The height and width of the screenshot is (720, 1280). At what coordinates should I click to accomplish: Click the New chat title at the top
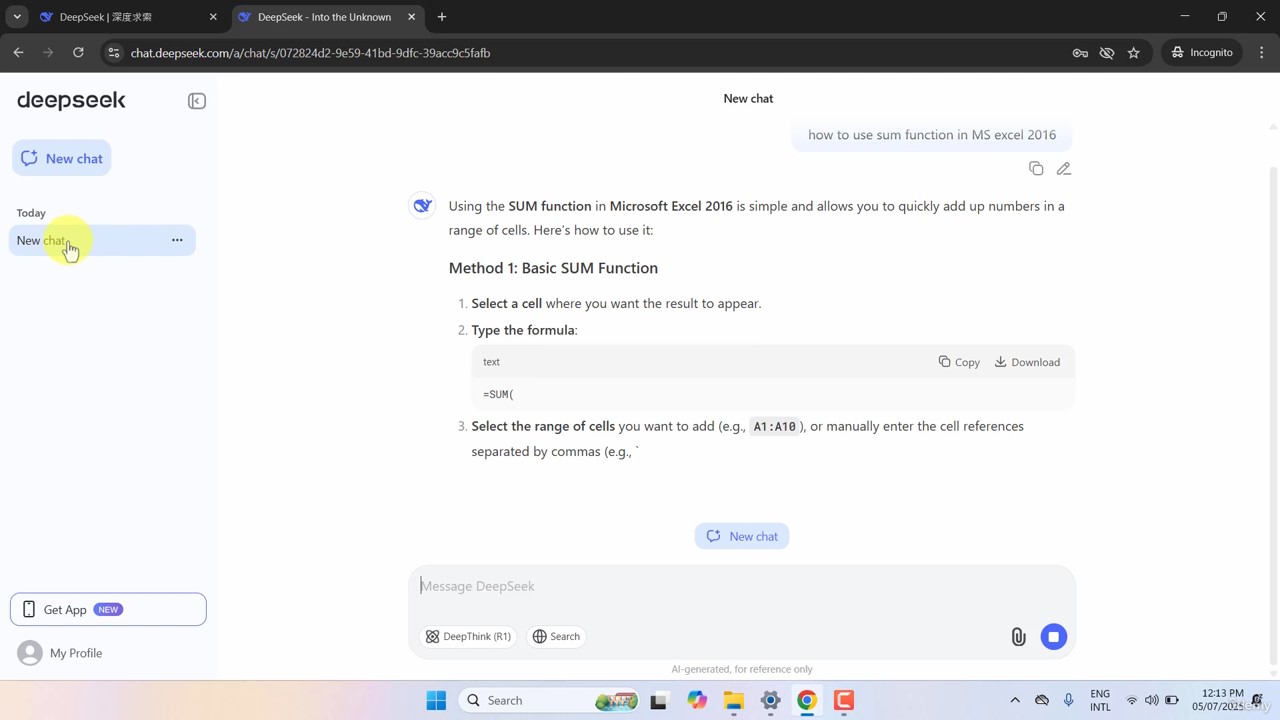pos(748,98)
